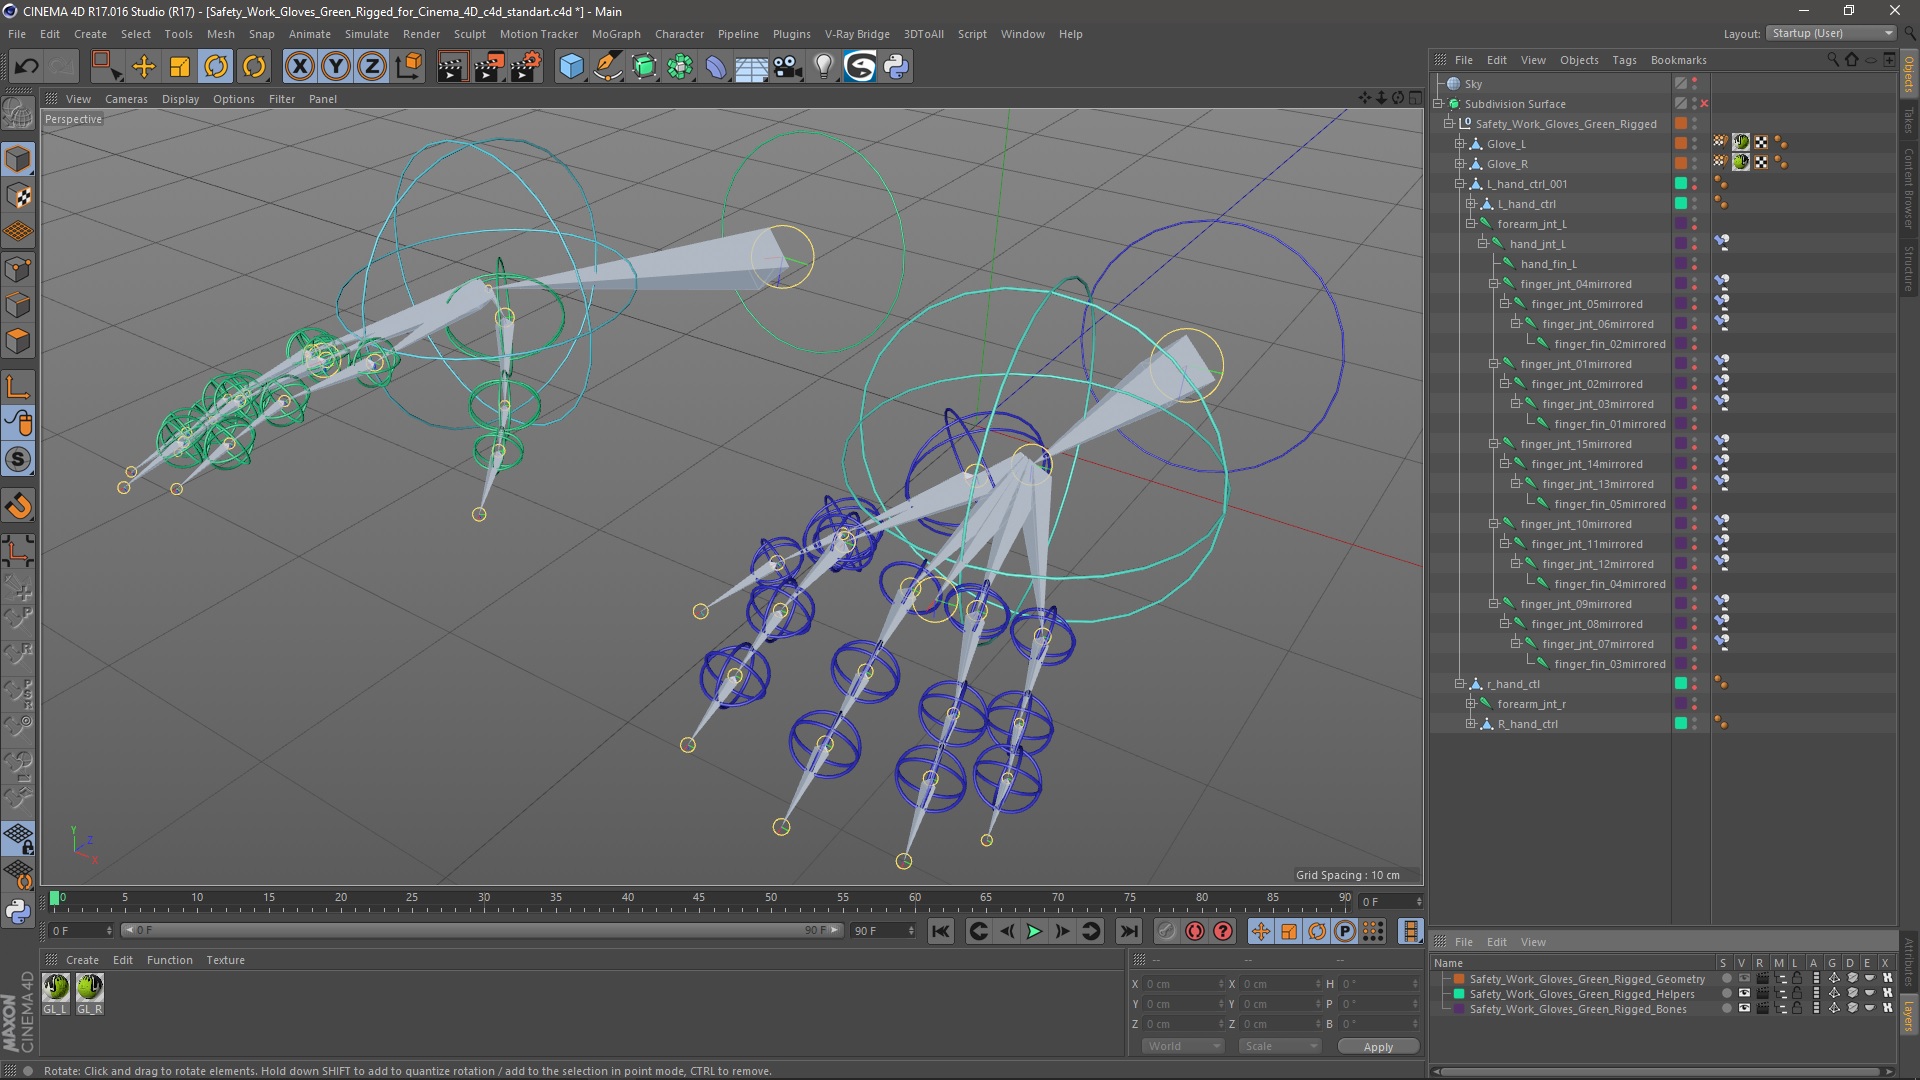Viewport: 1920px width, 1080px height.
Task: Toggle autokeying button
Action: click(x=1195, y=931)
